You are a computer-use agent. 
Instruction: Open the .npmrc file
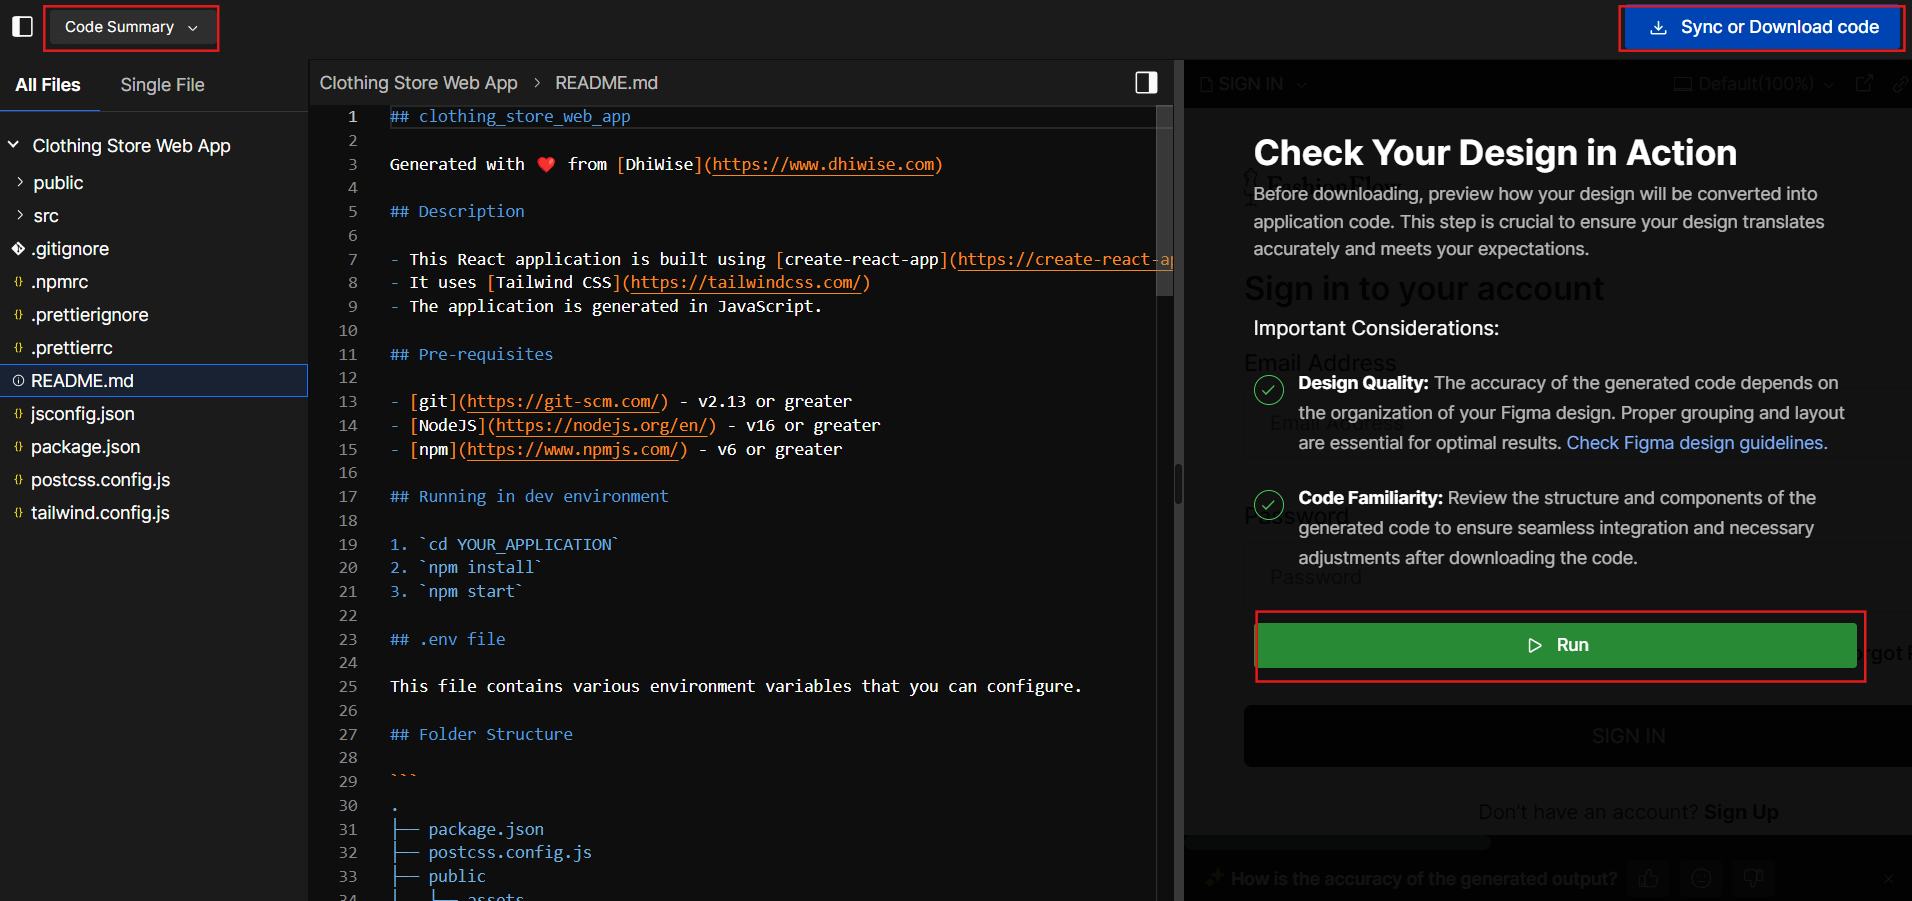(60, 282)
